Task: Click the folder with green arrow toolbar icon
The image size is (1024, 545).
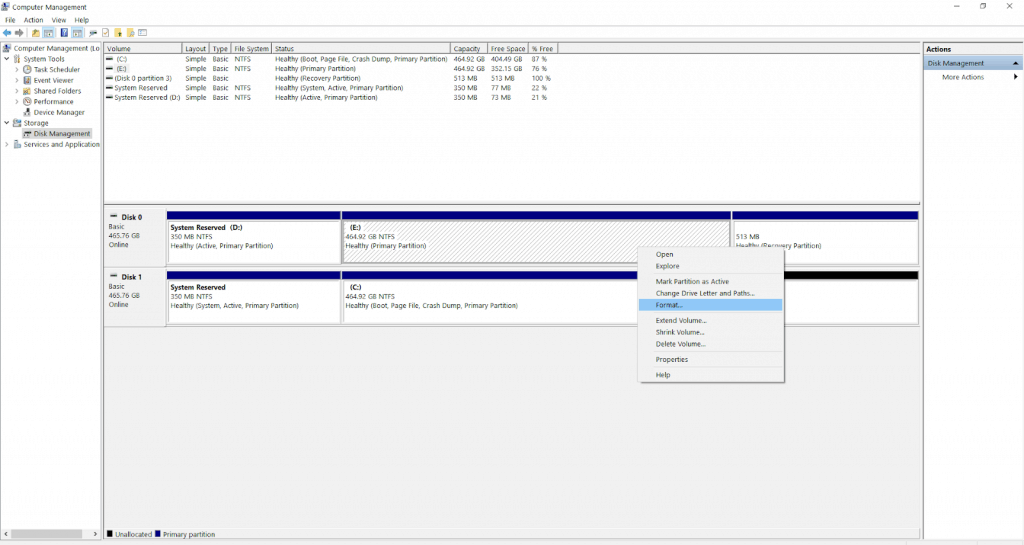Action: [118, 33]
